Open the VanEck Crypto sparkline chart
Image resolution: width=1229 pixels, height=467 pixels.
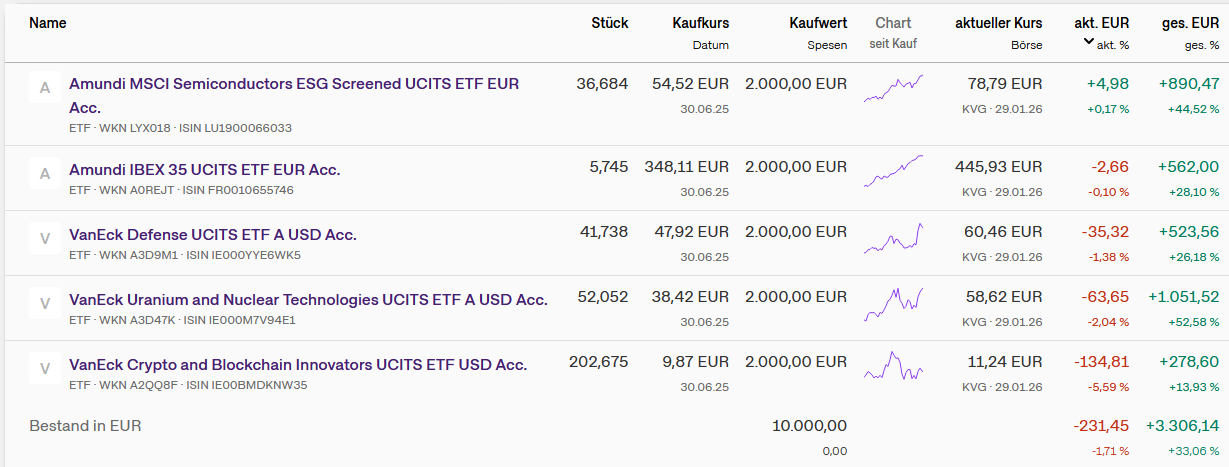click(x=893, y=367)
